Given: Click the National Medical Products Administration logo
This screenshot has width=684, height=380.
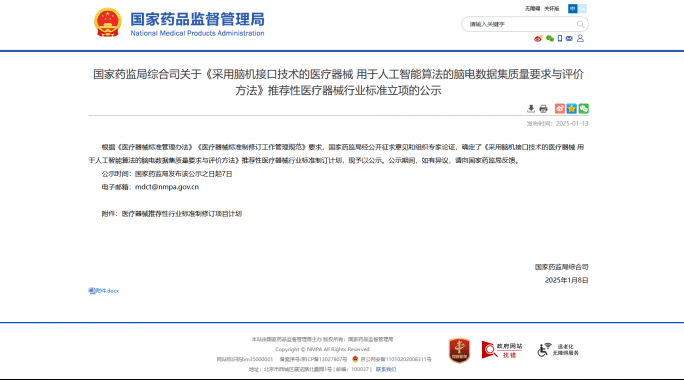Looking at the screenshot, I should tap(179, 23).
